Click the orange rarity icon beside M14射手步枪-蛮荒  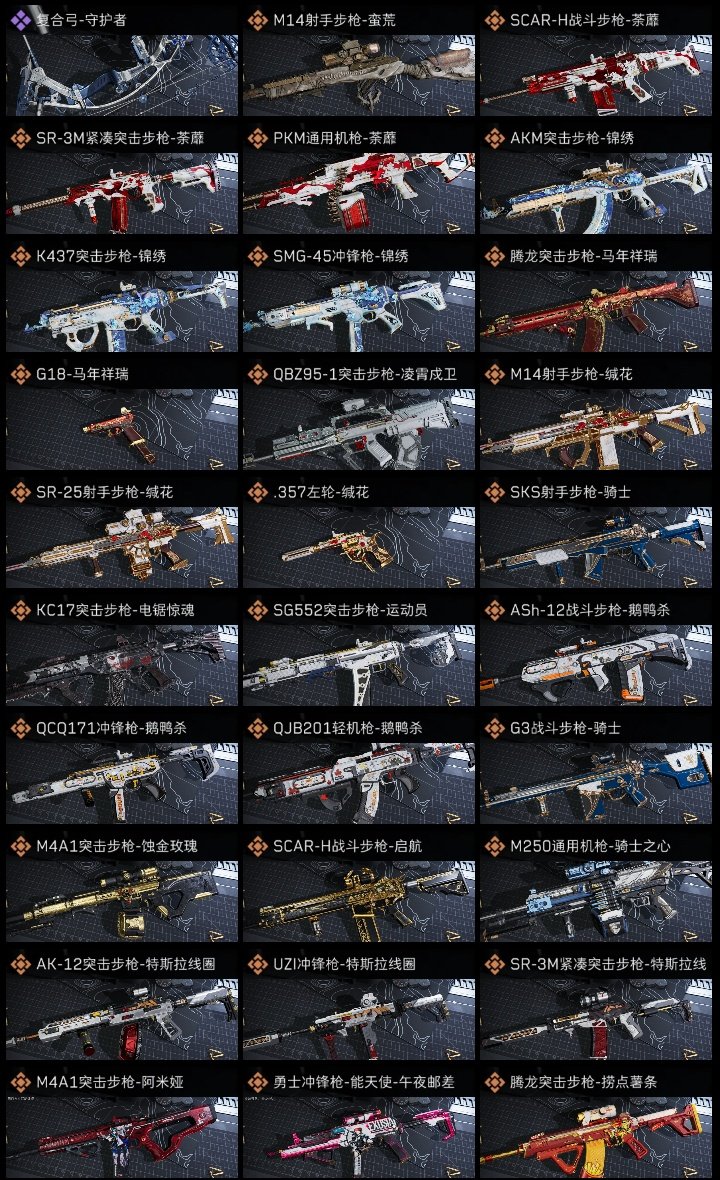coord(257,20)
